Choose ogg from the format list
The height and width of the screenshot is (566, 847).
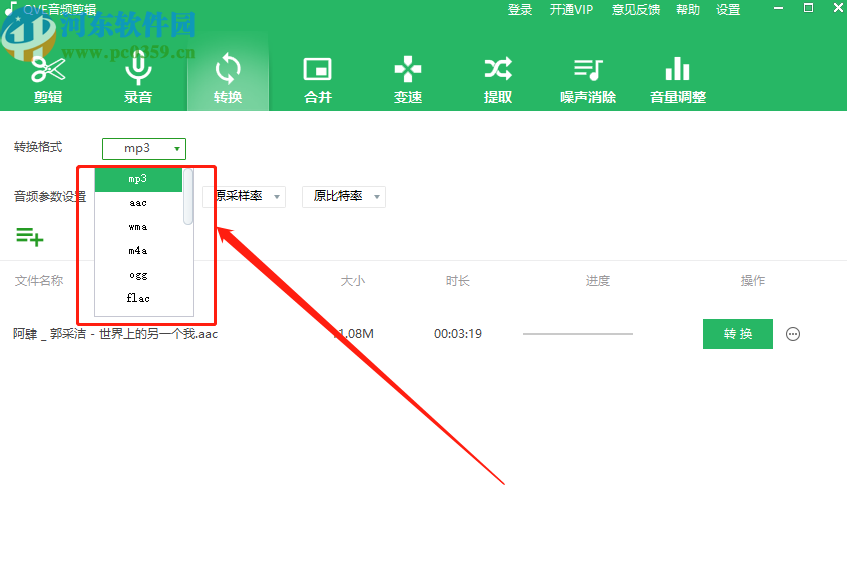[x=138, y=275]
